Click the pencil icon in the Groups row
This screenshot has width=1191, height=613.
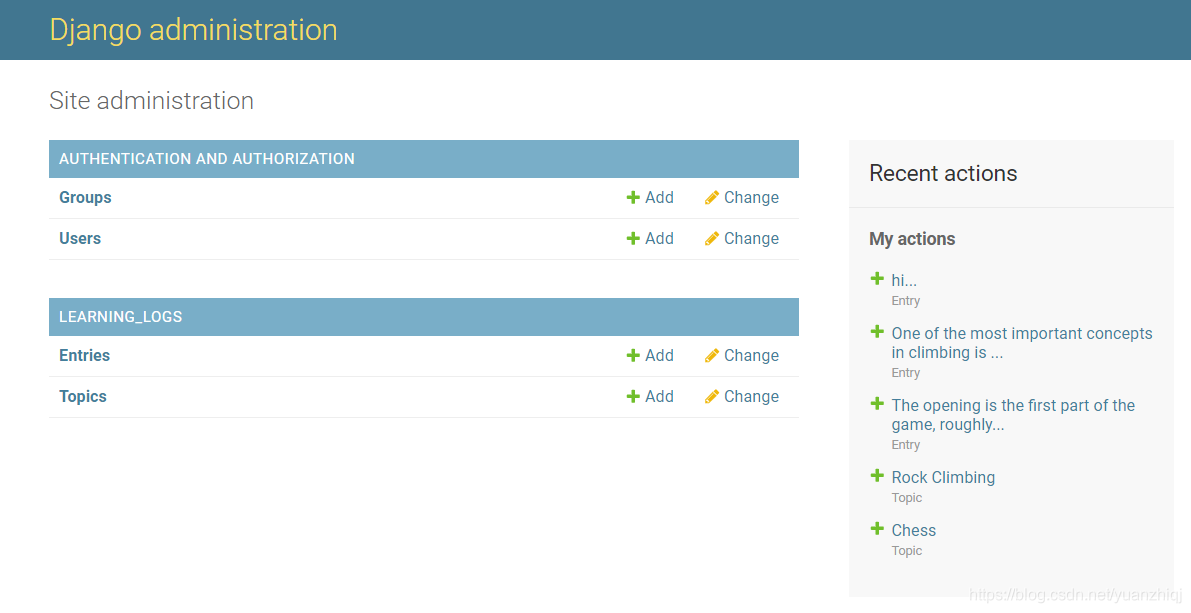pyautogui.click(x=712, y=197)
